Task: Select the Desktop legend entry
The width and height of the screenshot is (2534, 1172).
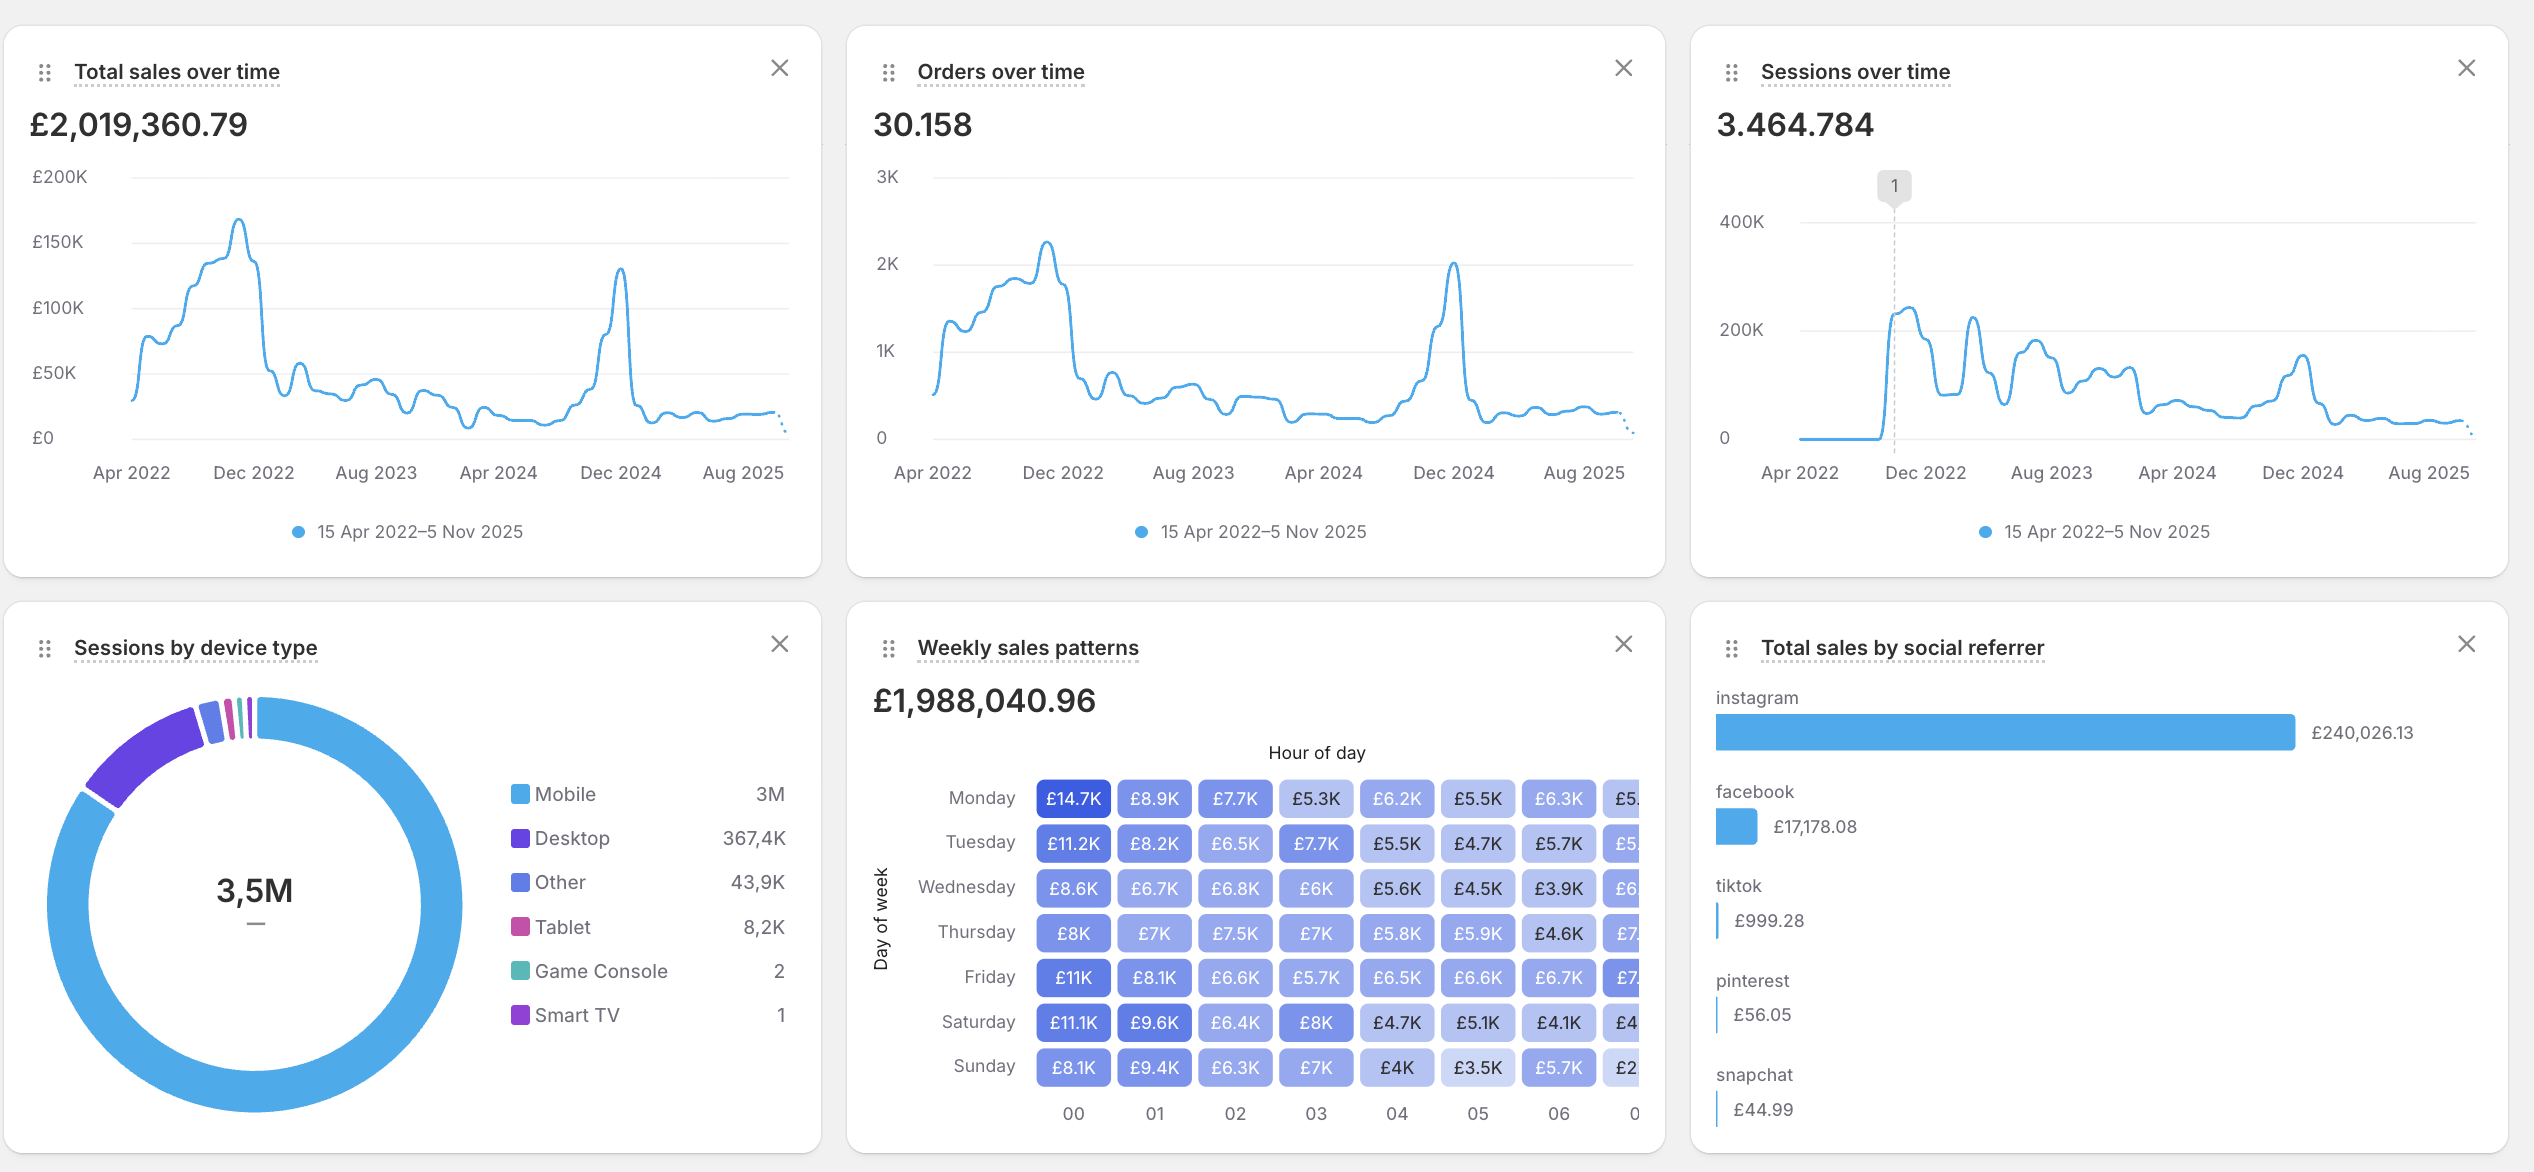Action: 571,838
